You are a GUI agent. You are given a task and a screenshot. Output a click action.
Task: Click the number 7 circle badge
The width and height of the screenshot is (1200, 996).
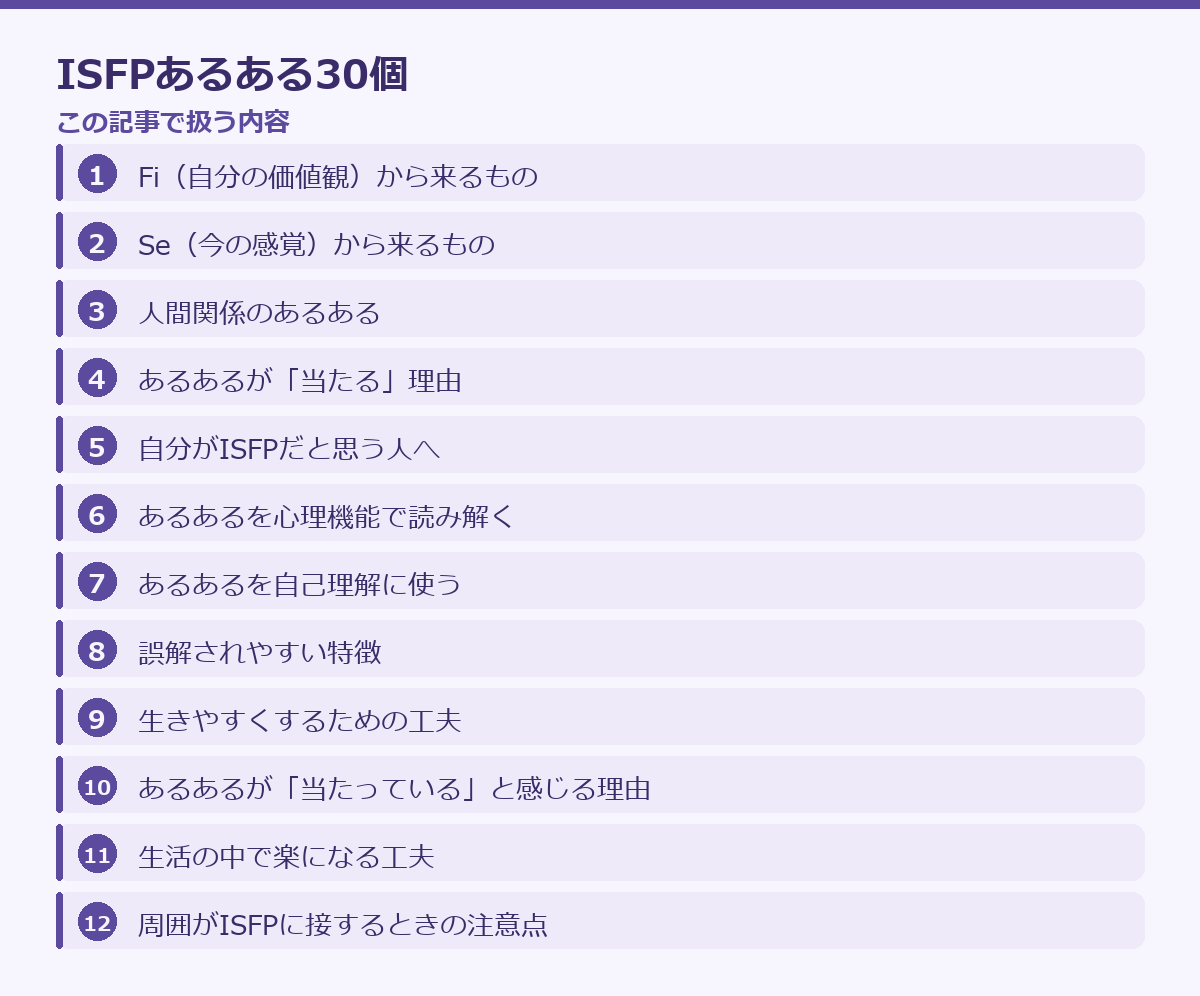click(97, 583)
